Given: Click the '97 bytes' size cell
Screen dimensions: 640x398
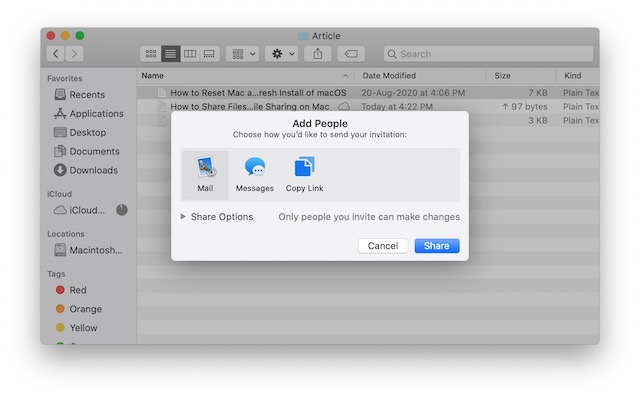Looking at the screenshot, I should tap(525, 107).
